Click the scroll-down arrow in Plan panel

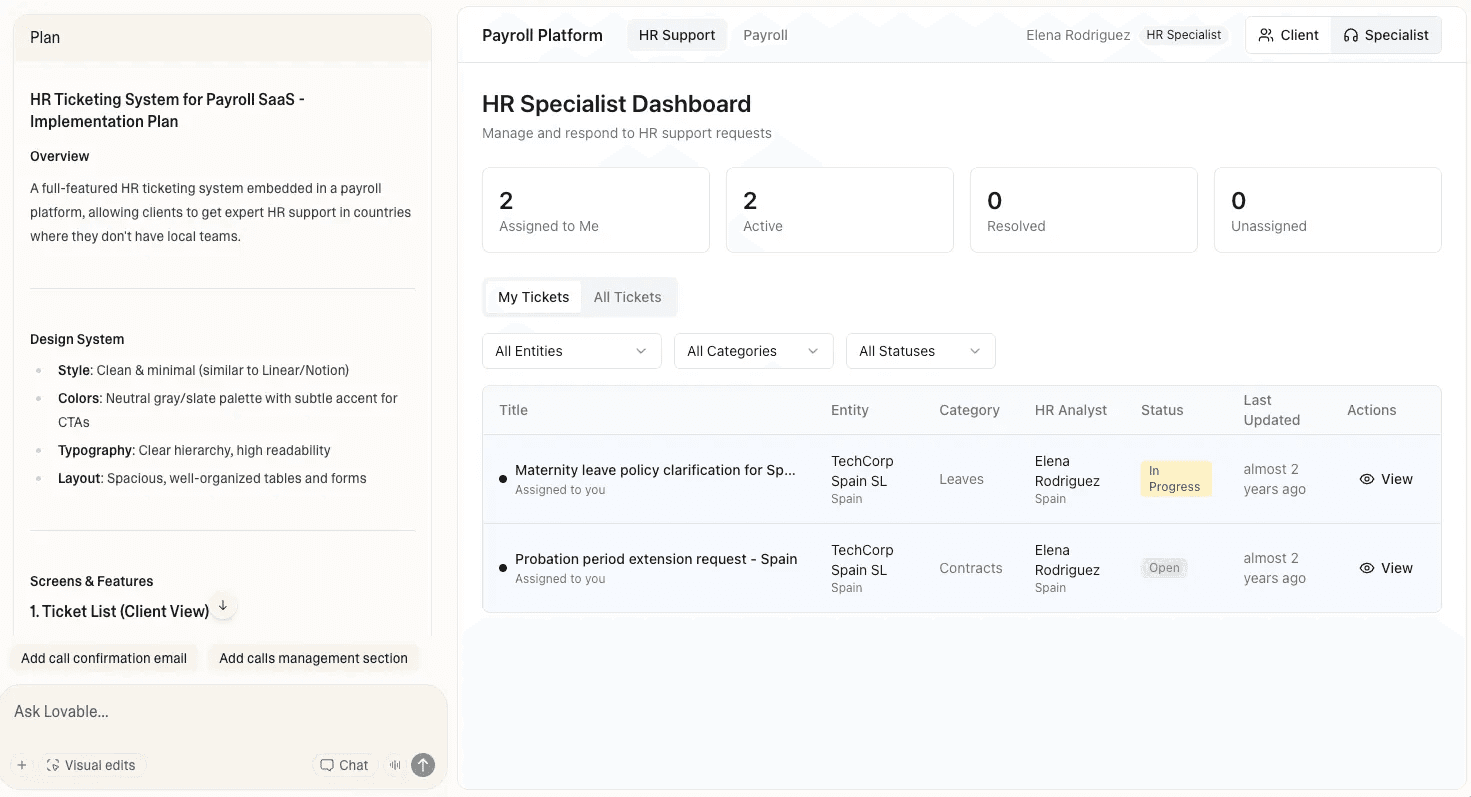223,606
